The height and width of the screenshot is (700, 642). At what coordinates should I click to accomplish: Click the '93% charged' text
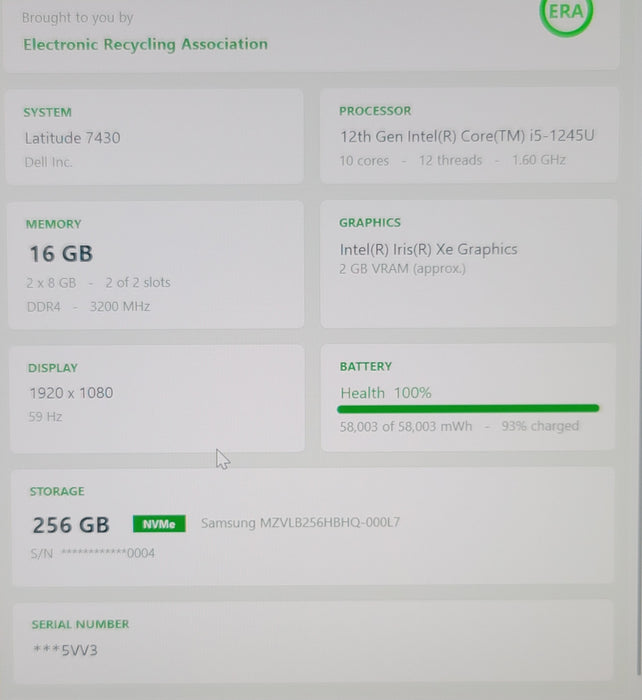click(x=540, y=426)
